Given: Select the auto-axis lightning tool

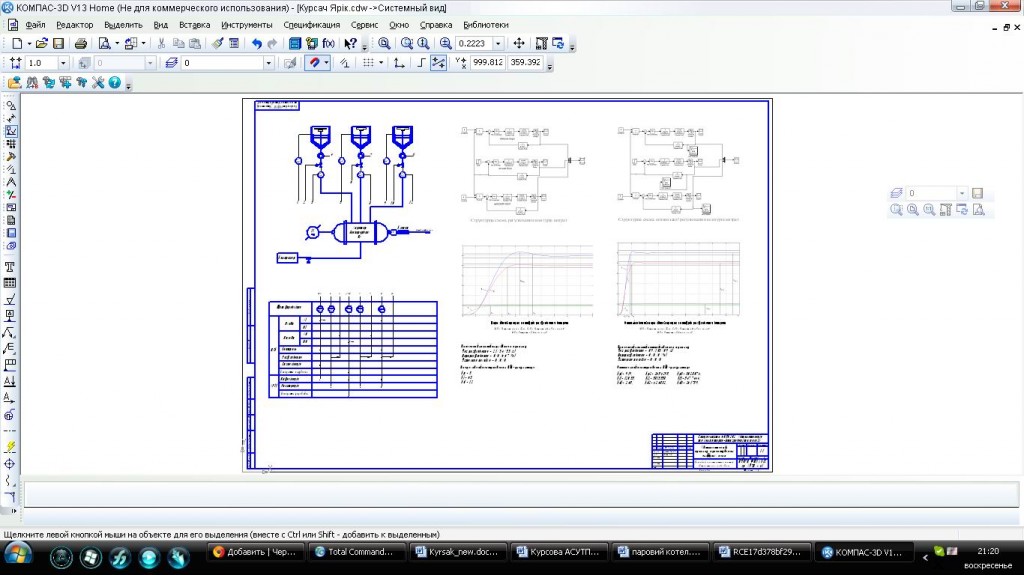Looking at the screenshot, I should (10, 447).
